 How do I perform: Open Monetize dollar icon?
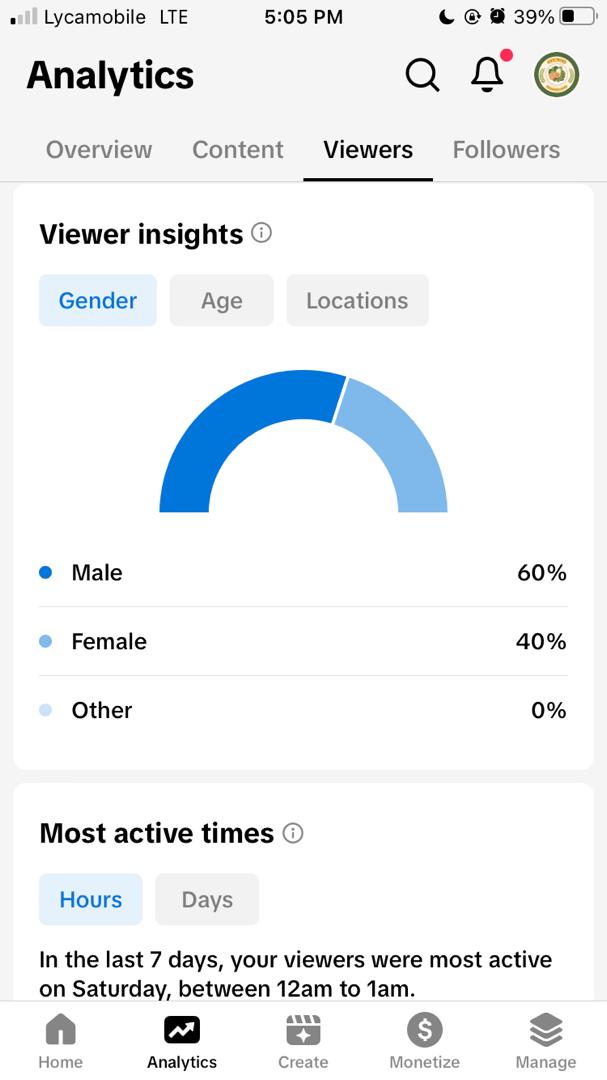click(424, 1030)
